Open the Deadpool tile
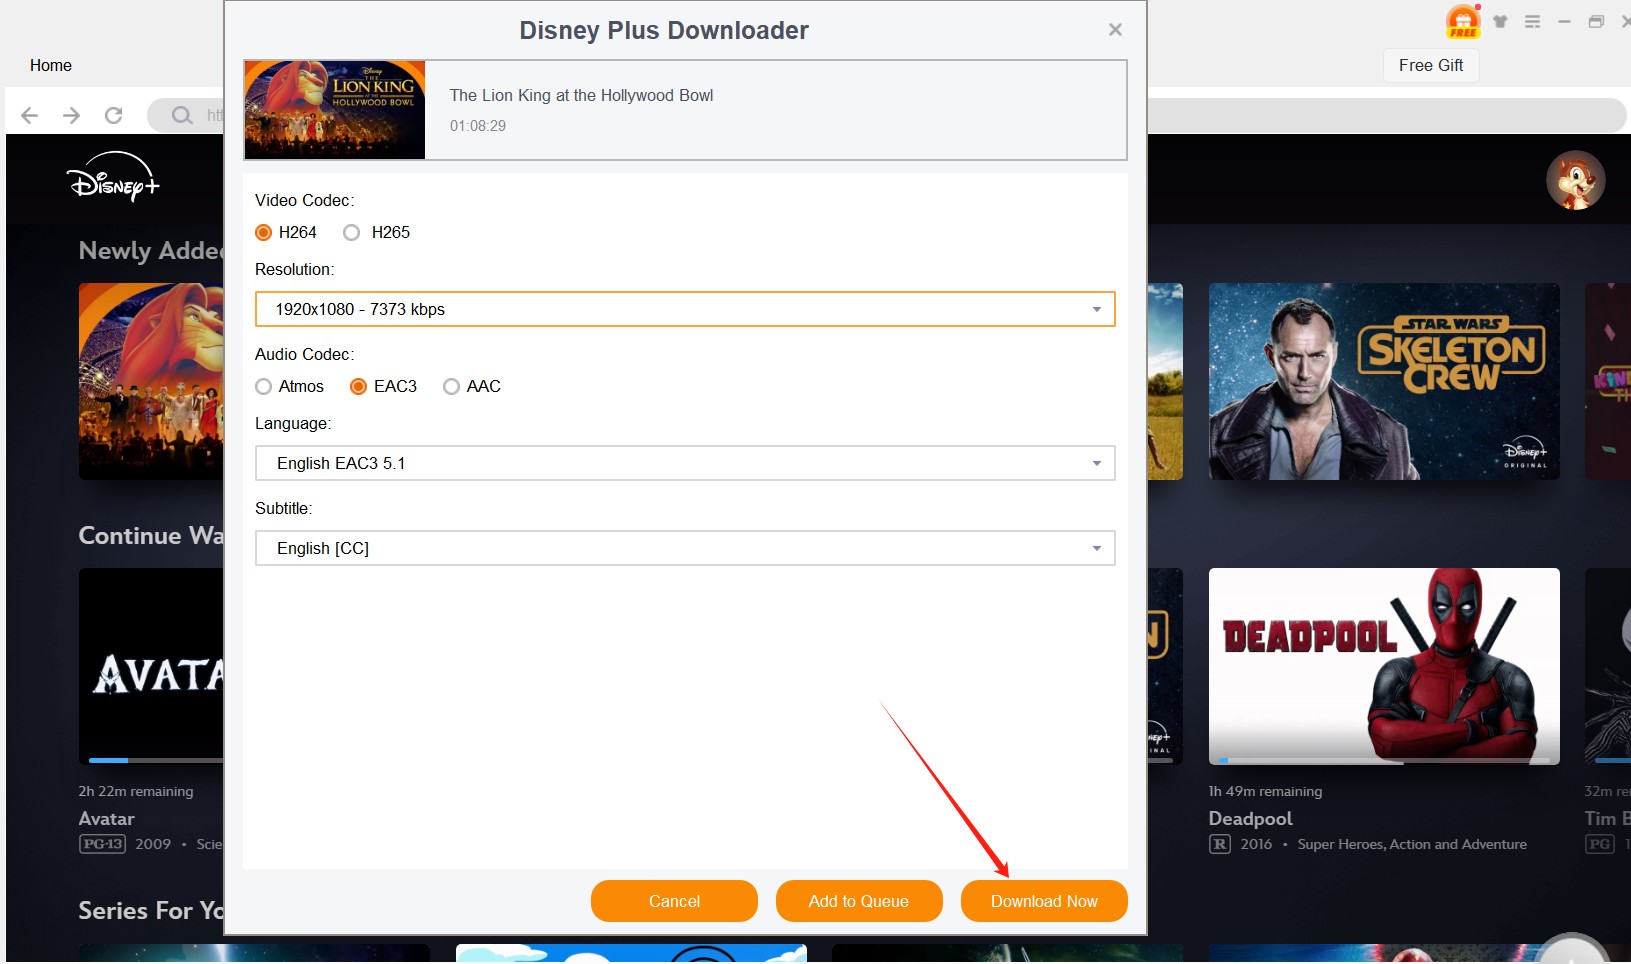 coord(1384,666)
